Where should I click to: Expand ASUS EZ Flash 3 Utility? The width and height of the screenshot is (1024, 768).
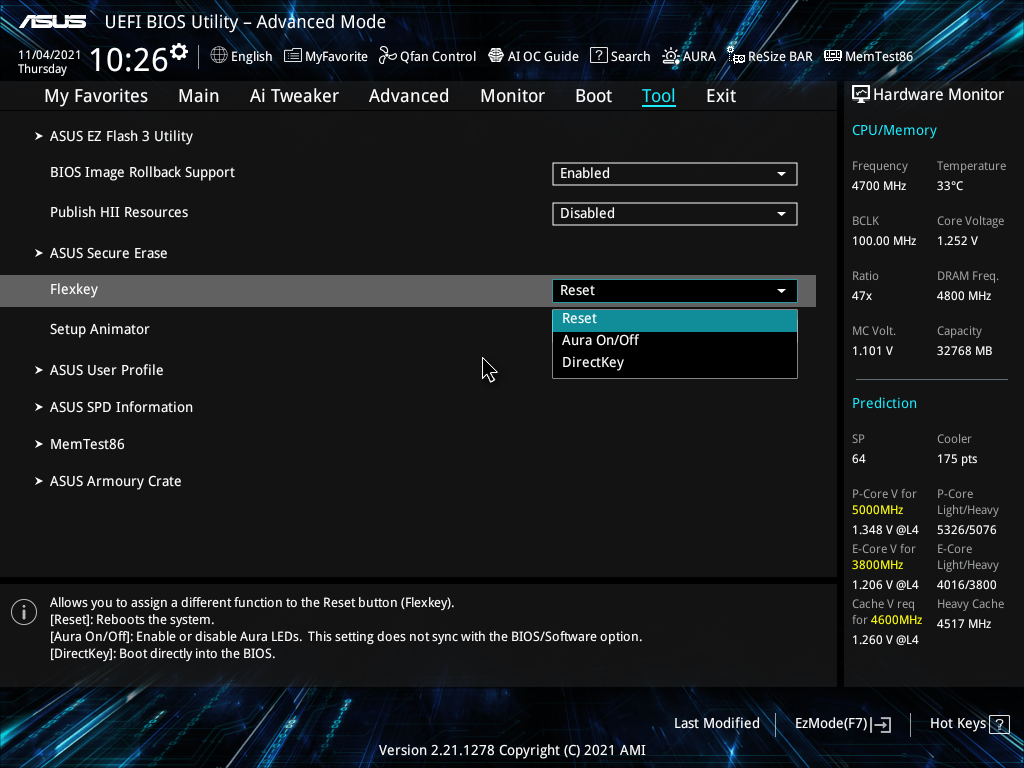tap(121, 136)
